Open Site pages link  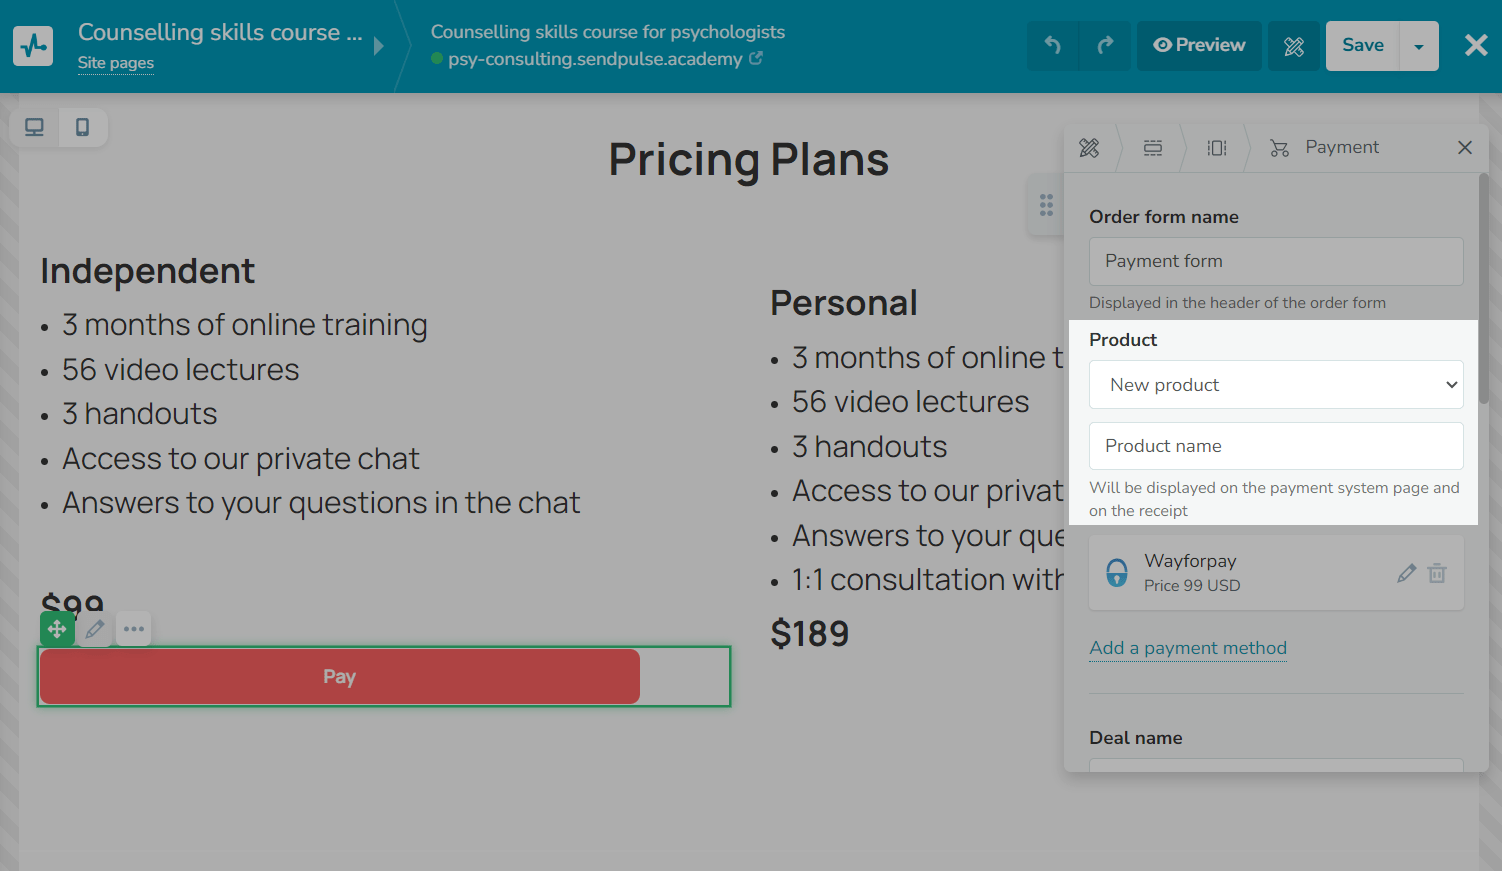pos(116,63)
